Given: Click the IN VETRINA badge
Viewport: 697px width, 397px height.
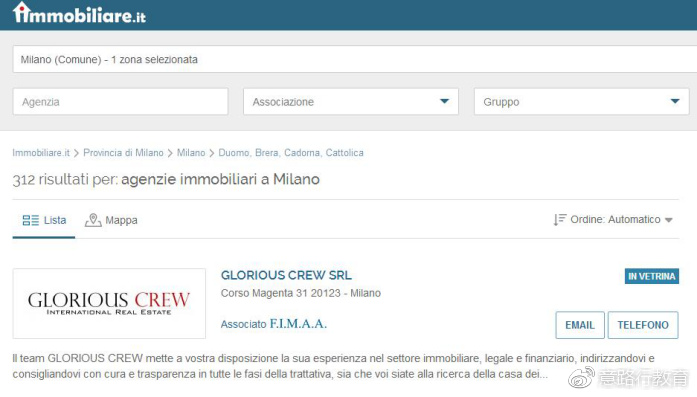Looking at the screenshot, I should tap(652, 276).
